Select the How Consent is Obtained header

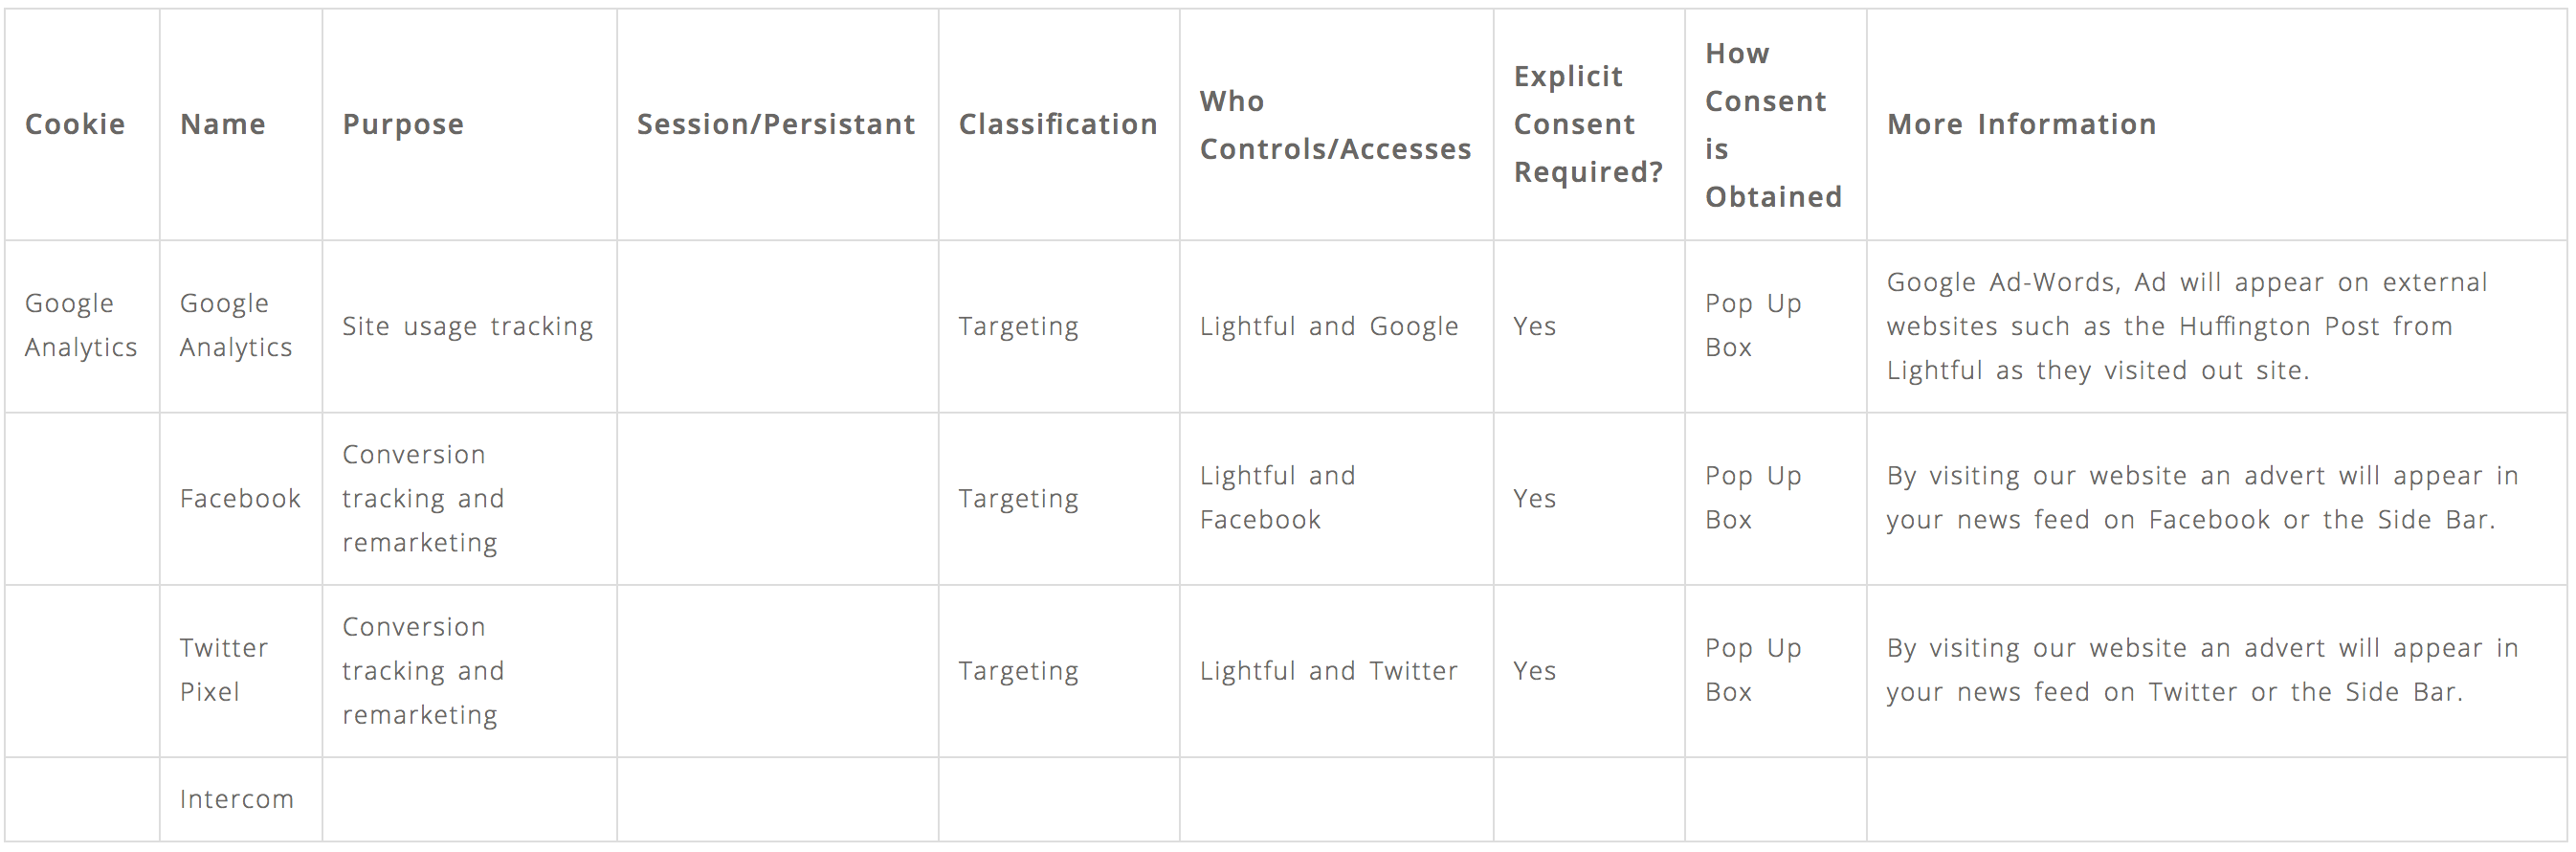pos(1773,125)
